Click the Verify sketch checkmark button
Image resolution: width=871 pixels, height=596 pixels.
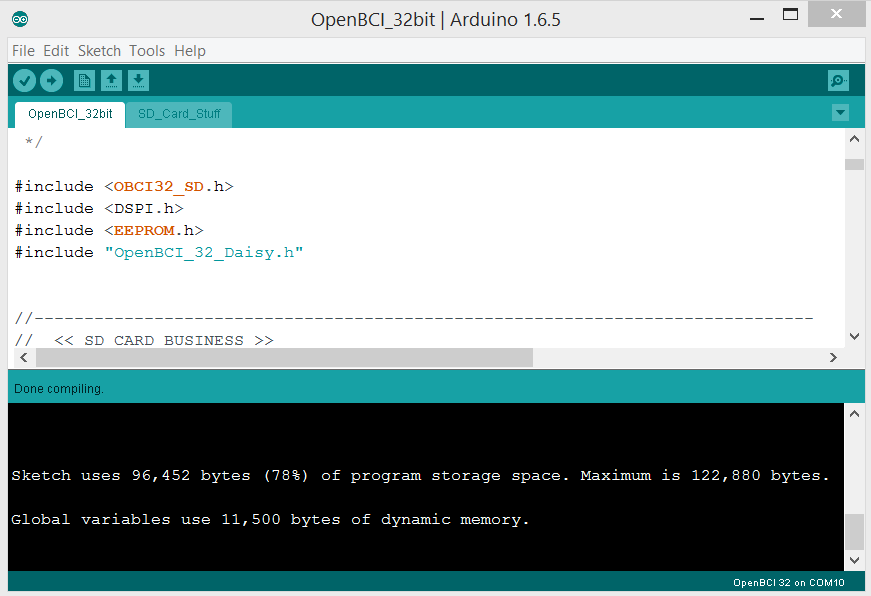tap(24, 81)
